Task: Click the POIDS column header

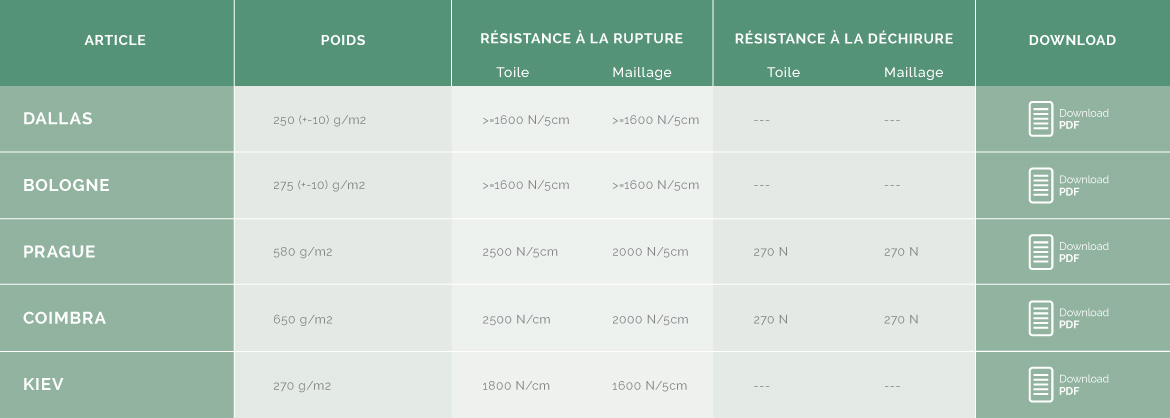Action: pyautogui.click(x=343, y=40)
